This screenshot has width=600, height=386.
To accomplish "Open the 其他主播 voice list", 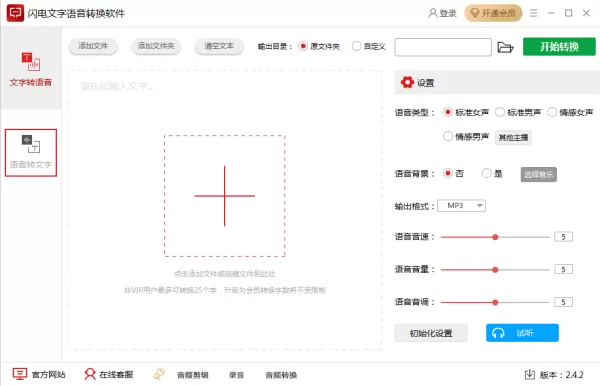I will tap(513, 137).
